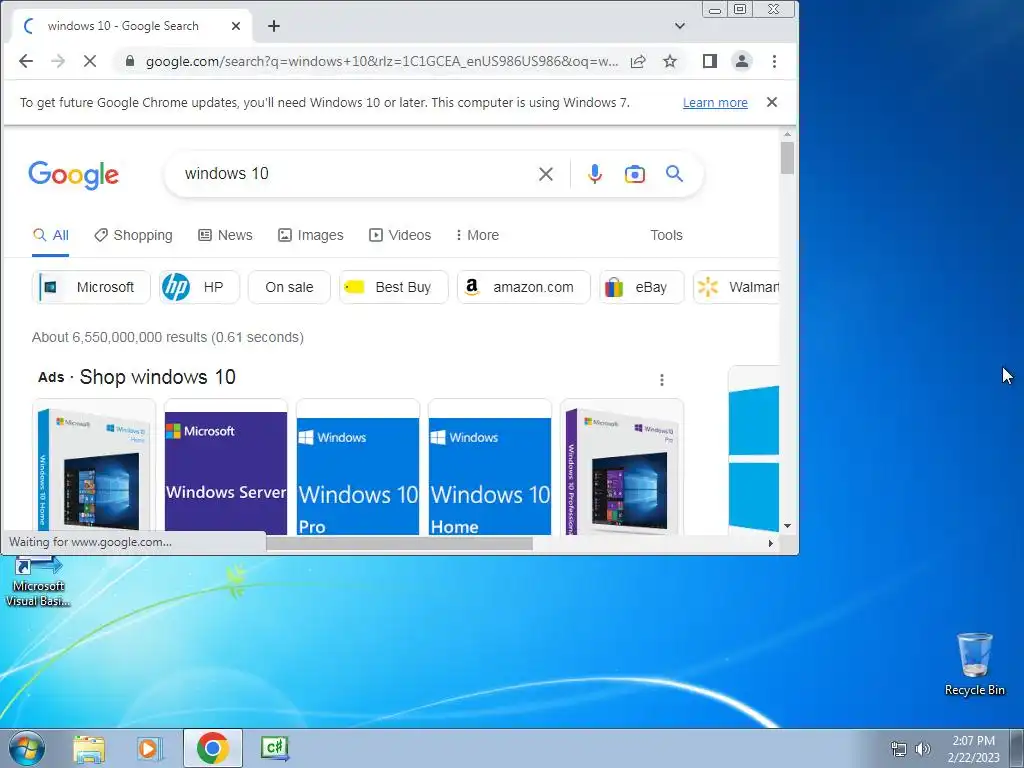Open the Windows 10 Home blue product ad

pos(490,467)
